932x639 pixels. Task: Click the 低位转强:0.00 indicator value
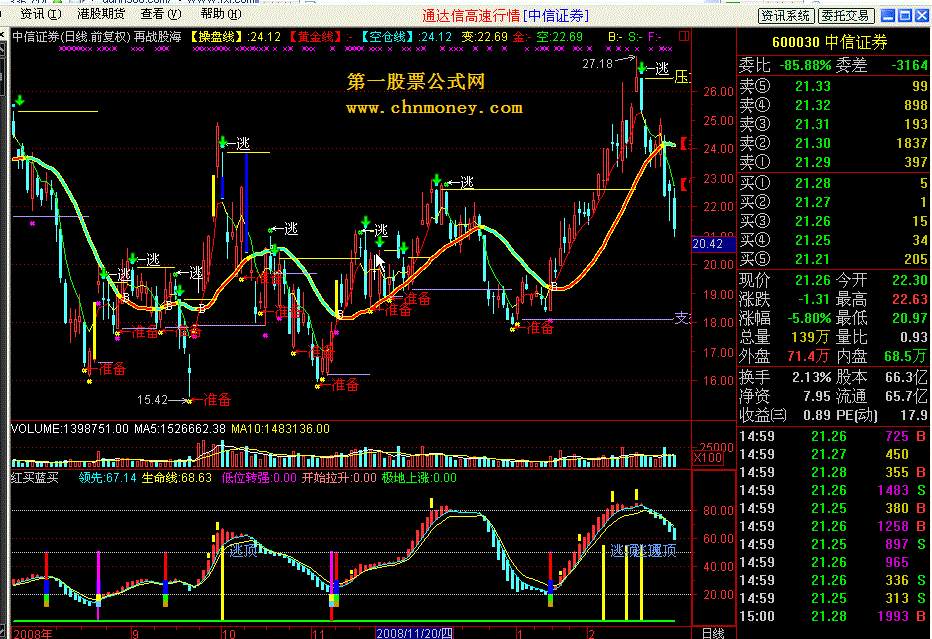[259, 478]
